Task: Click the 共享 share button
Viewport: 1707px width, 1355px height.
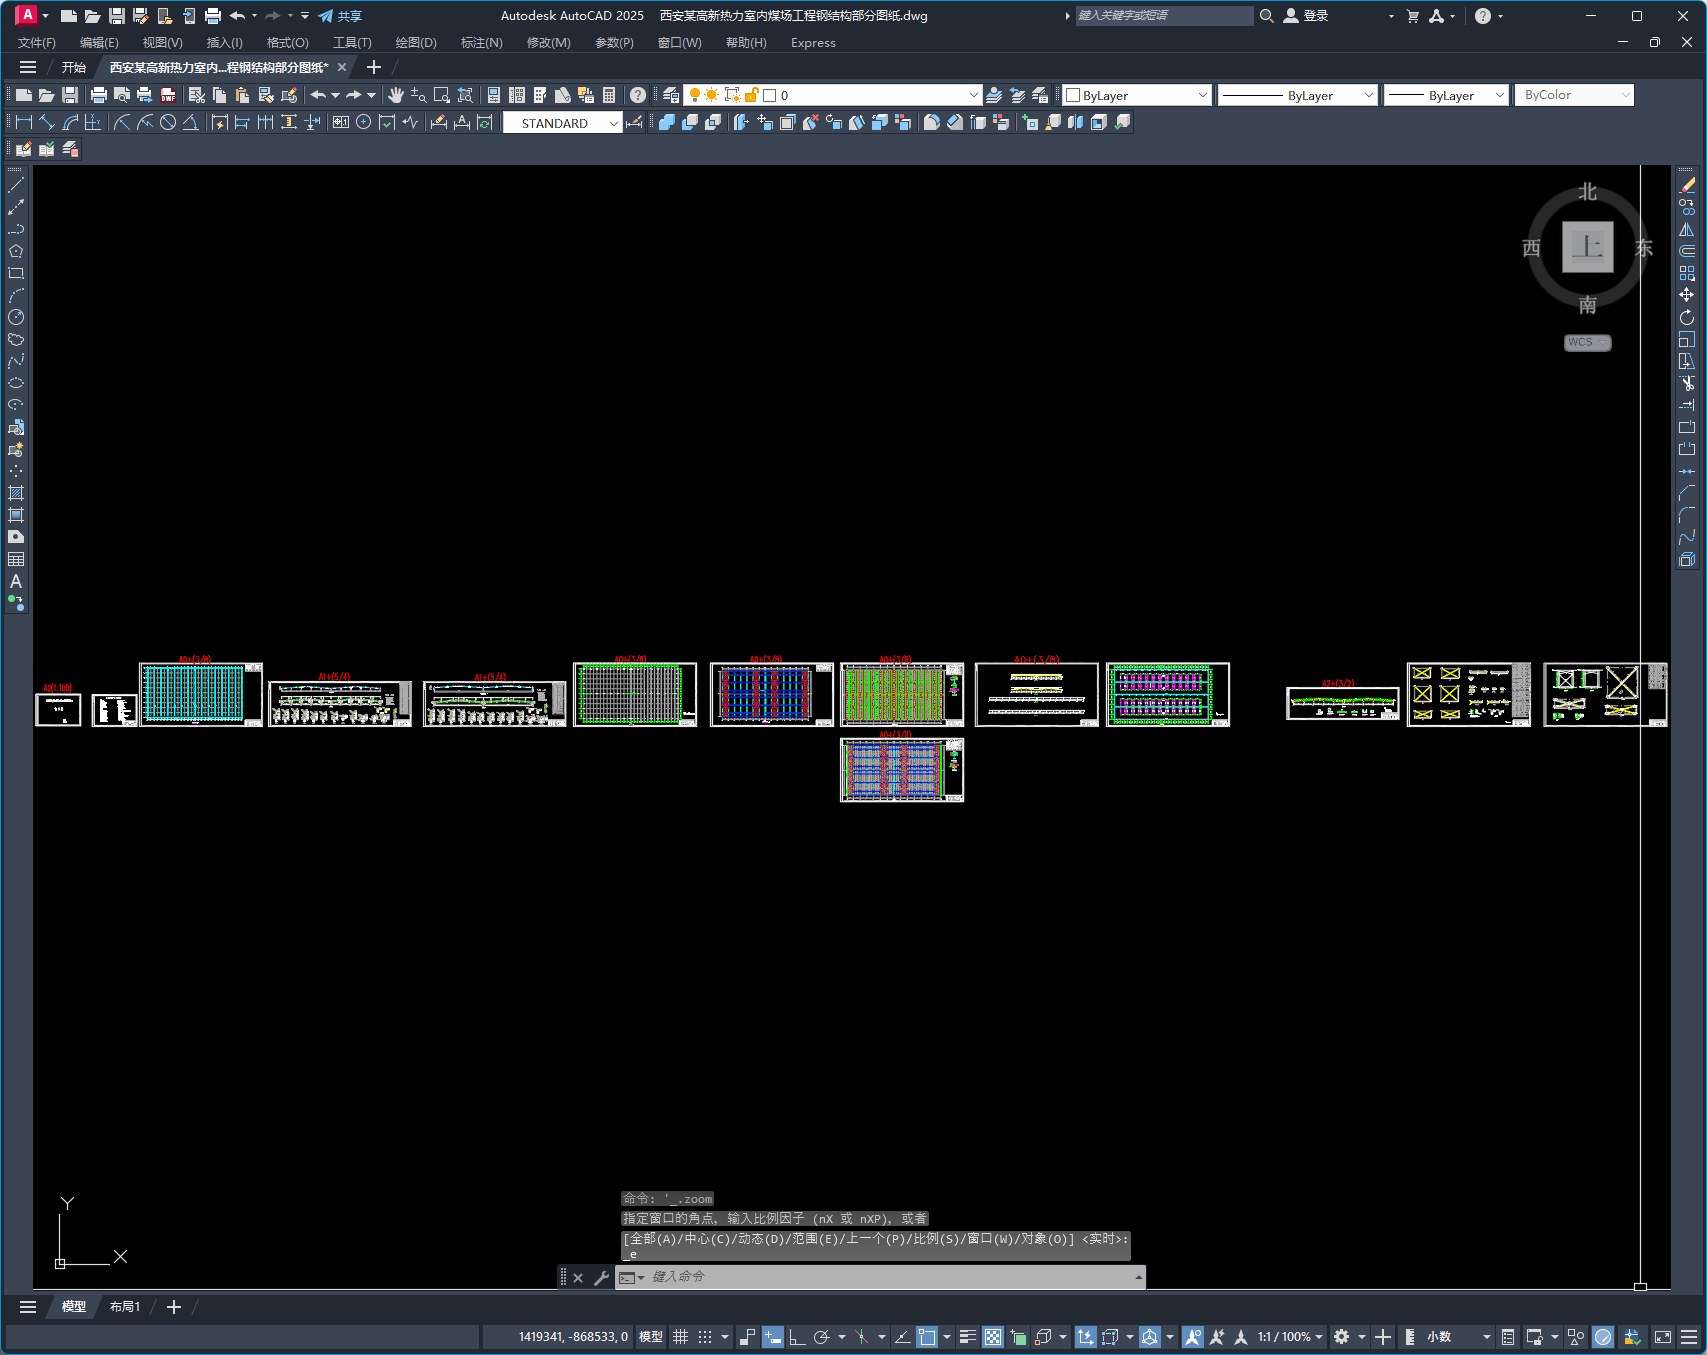Action: pyautogui.click(x=340, y=16)
